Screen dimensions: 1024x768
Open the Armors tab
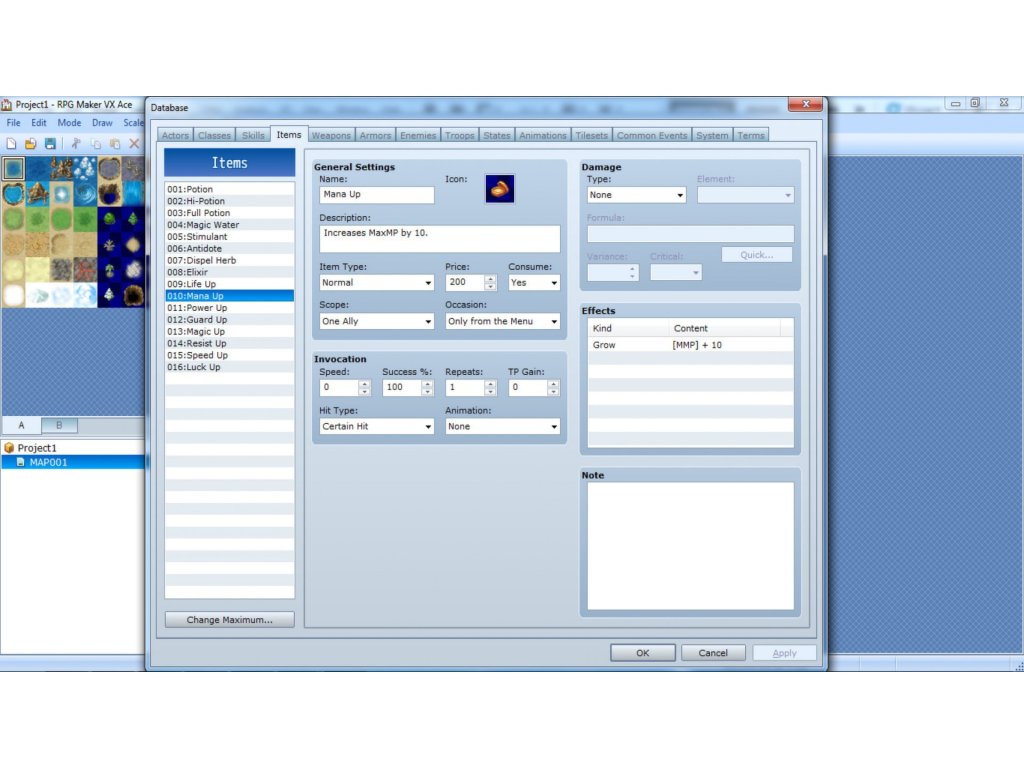coord(376,135)
